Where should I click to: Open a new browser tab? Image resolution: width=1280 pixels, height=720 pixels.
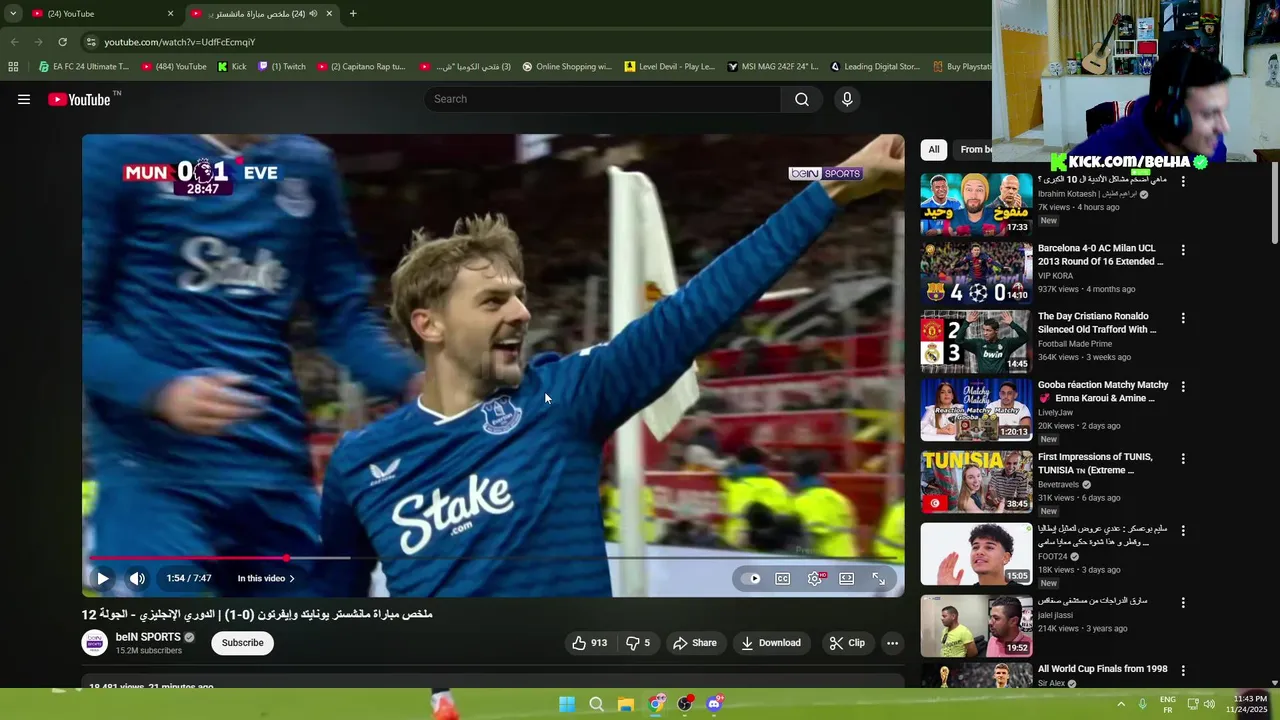(x=353, y=14)
